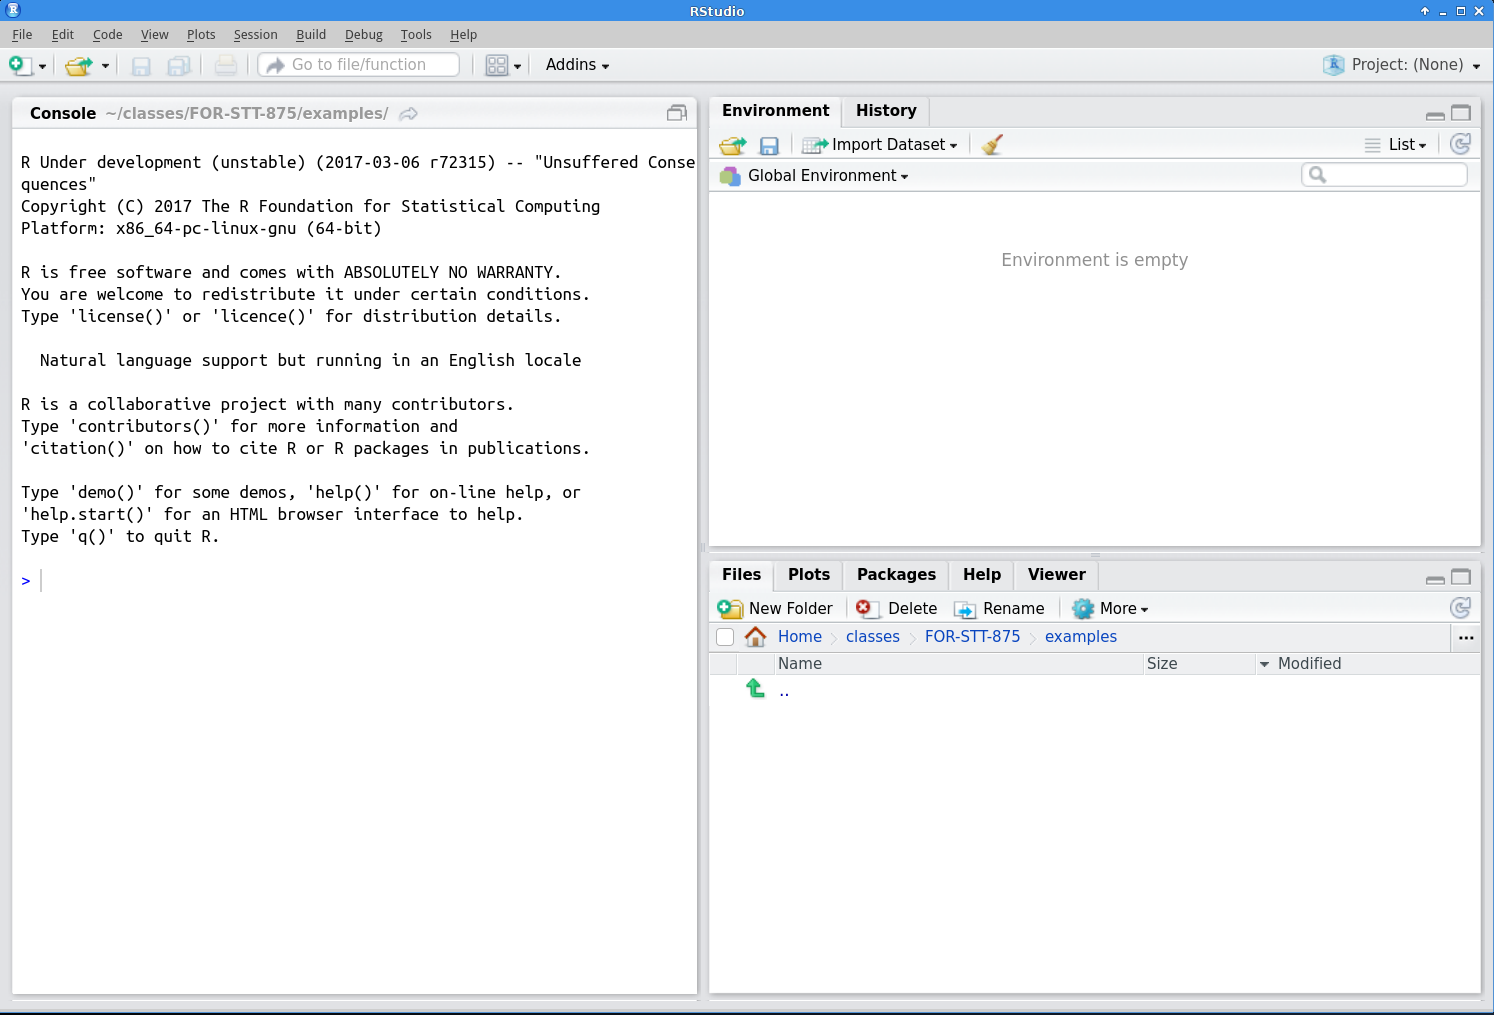Switch to the Plots tab
The image size is (1494, 1015).
point(809,575)
